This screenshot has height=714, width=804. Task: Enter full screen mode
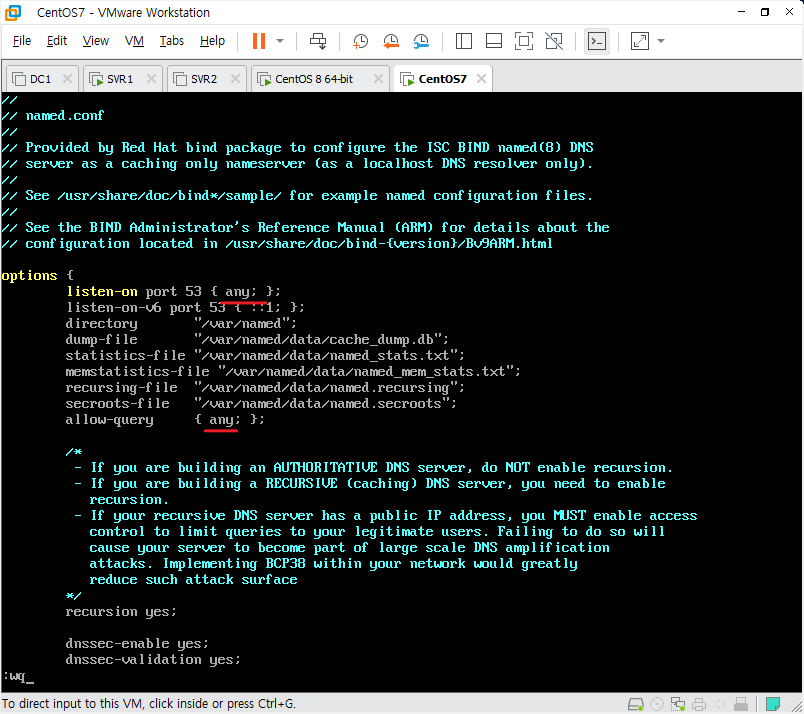click(x=524, y=41)
